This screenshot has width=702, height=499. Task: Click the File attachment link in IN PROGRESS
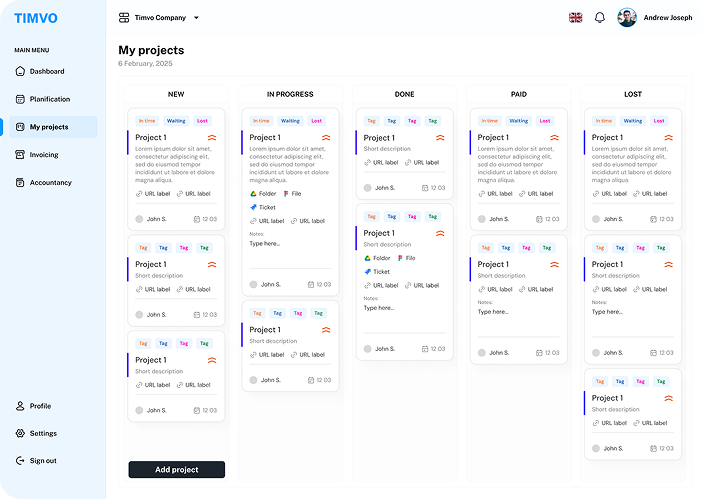coord(292,194)
